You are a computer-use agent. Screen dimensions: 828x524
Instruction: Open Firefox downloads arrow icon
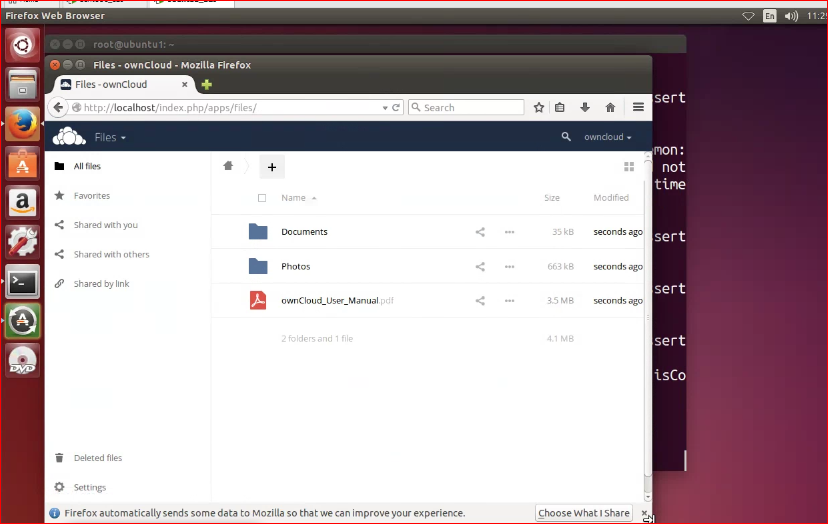pos(585,107)
